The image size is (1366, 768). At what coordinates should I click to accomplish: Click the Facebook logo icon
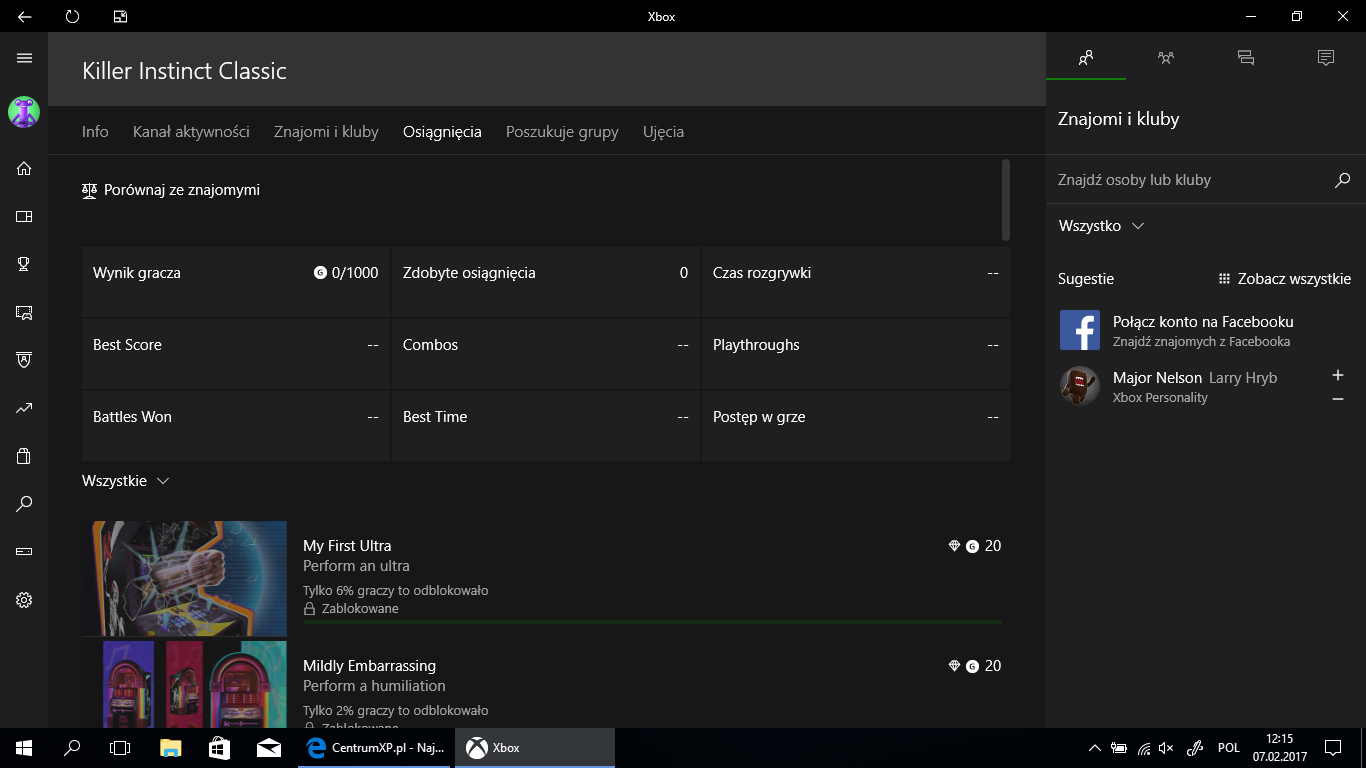coord(1080,330)
